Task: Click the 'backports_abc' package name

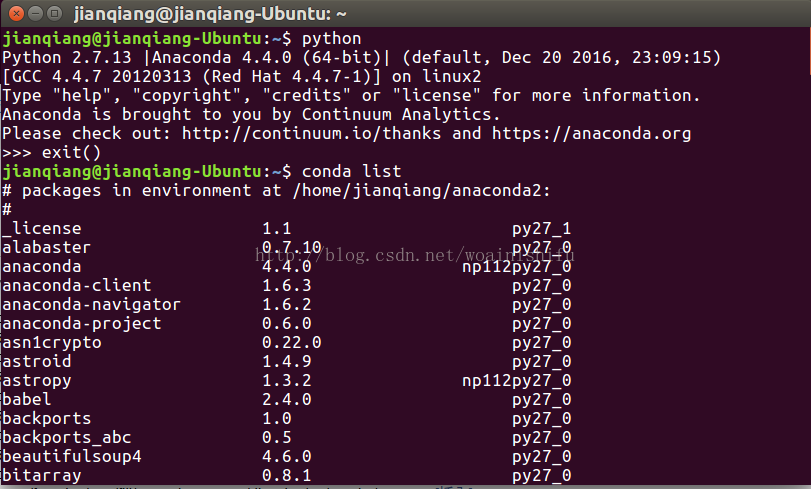Action: (67, 437)
